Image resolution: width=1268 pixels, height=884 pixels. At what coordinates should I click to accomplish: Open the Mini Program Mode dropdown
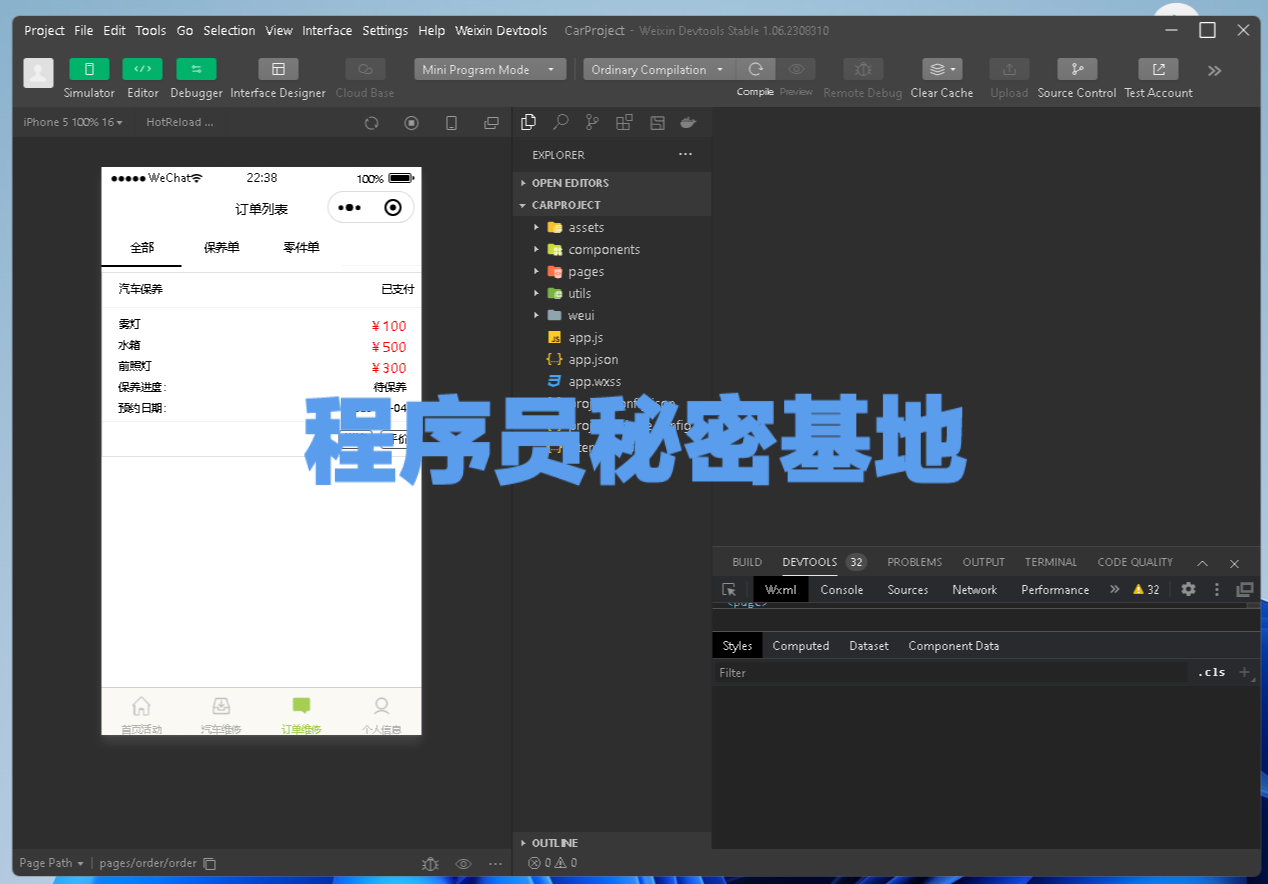point(490,69)
